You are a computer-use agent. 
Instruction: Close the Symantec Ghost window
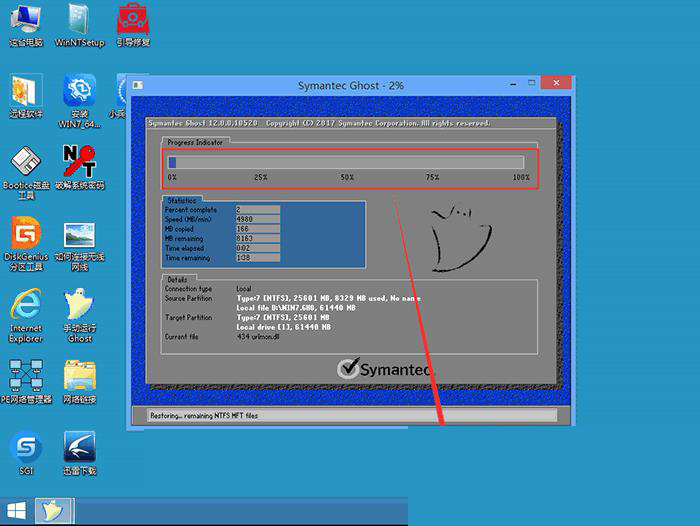click(556, 83)
